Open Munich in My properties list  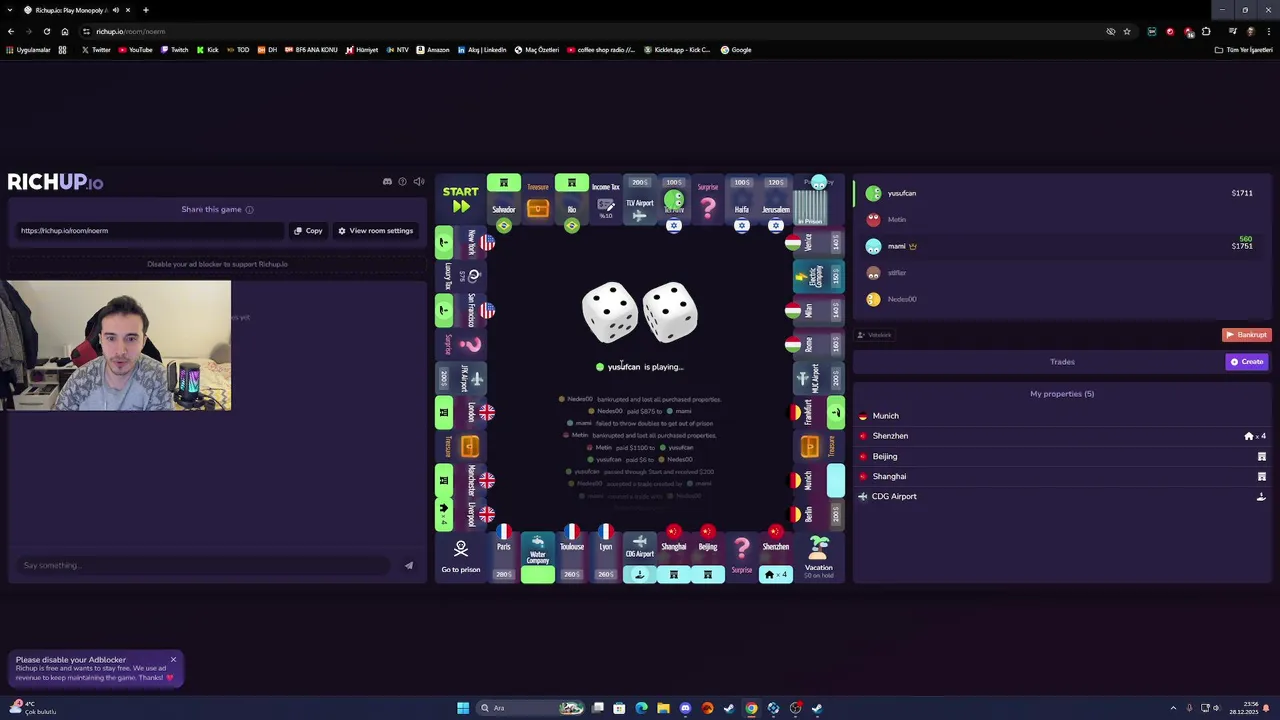tap(1062, 416)
